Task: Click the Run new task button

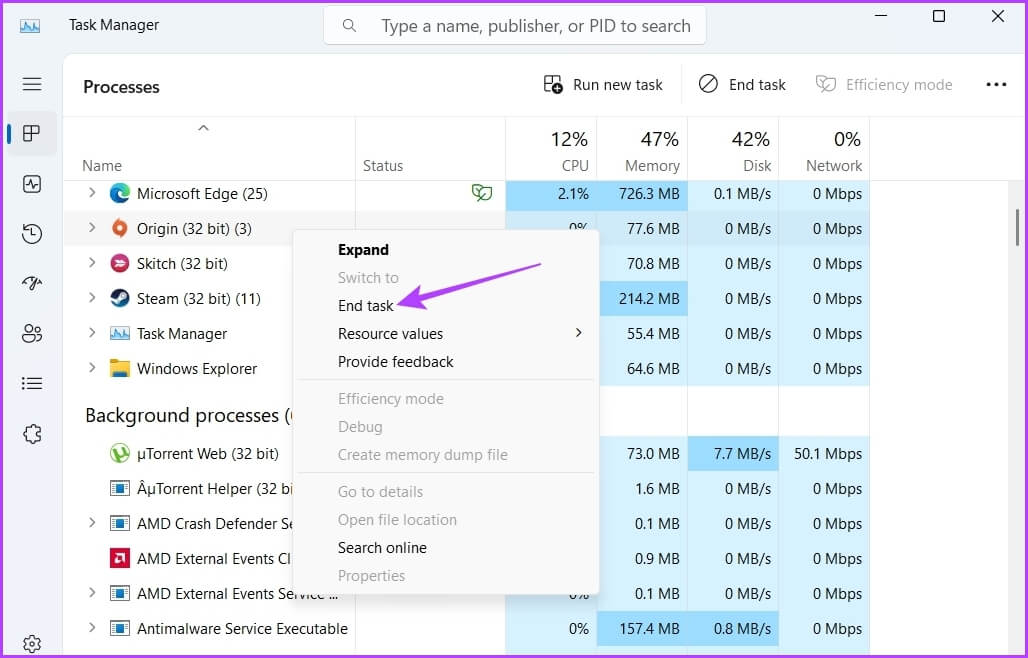Action: click(x=603, y=85)
